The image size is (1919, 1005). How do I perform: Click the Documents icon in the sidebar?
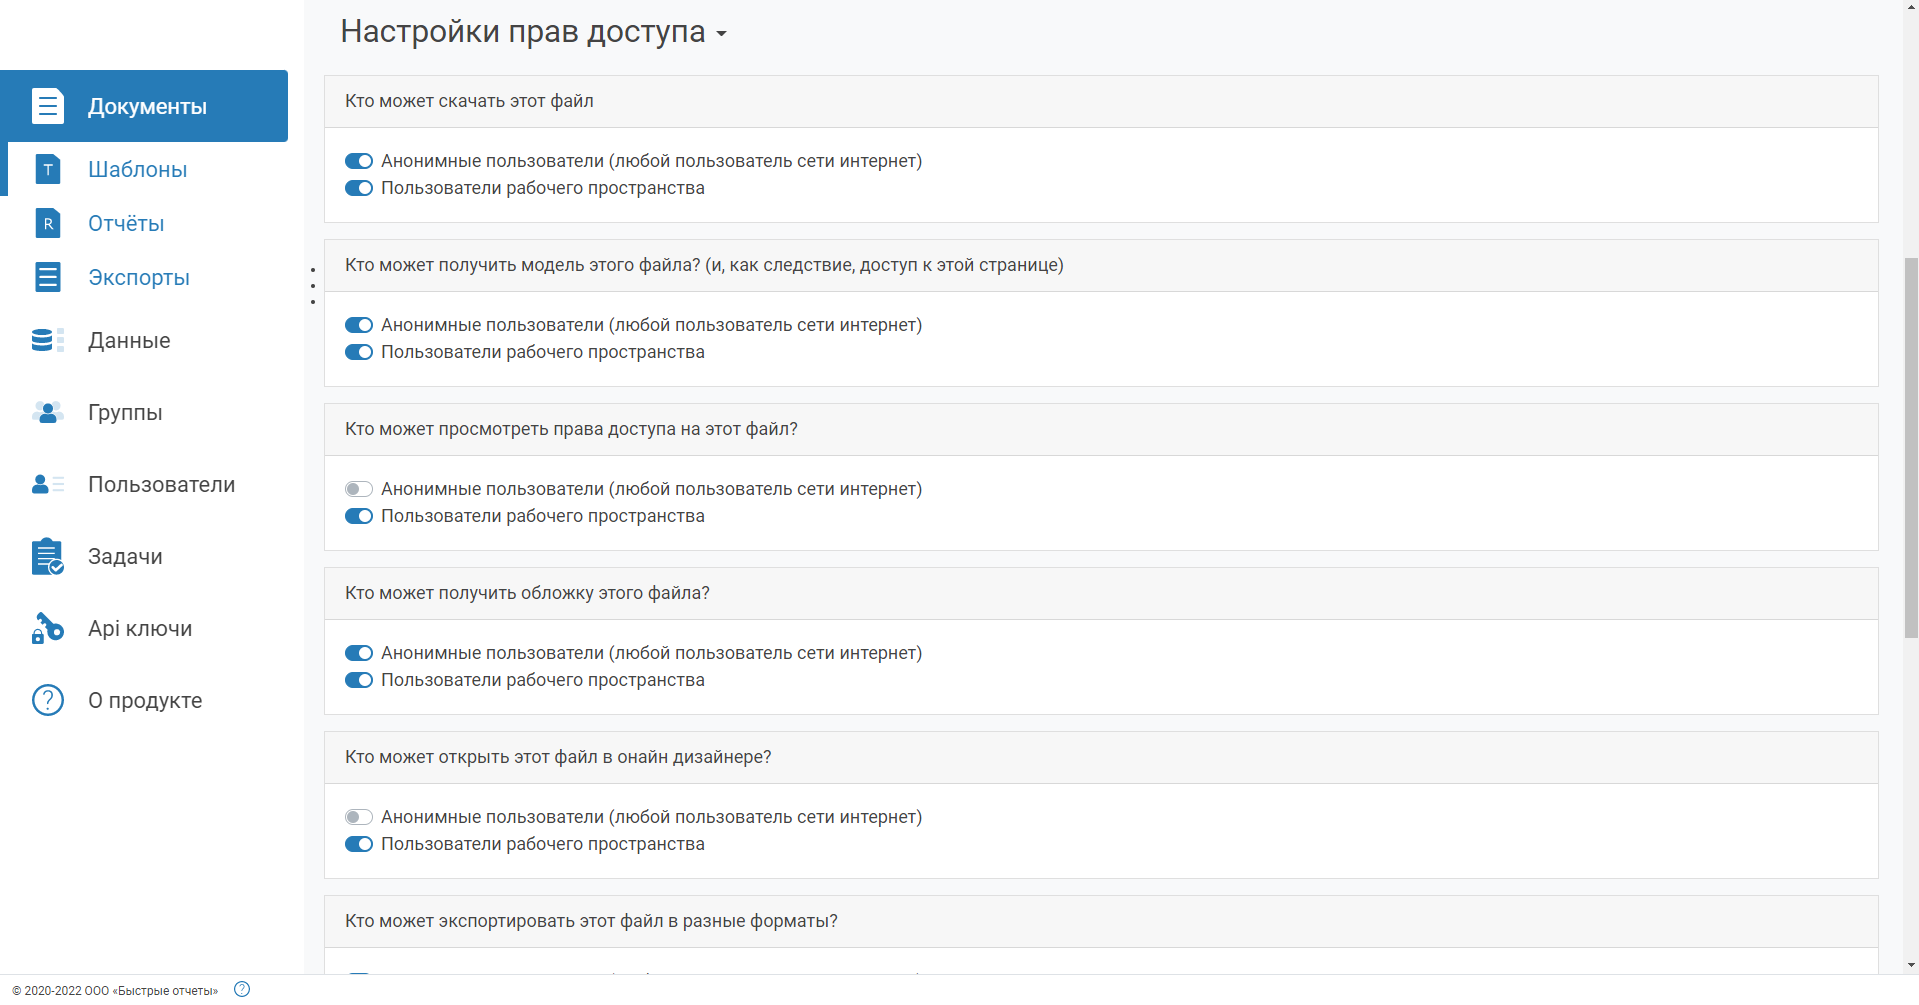47,106
